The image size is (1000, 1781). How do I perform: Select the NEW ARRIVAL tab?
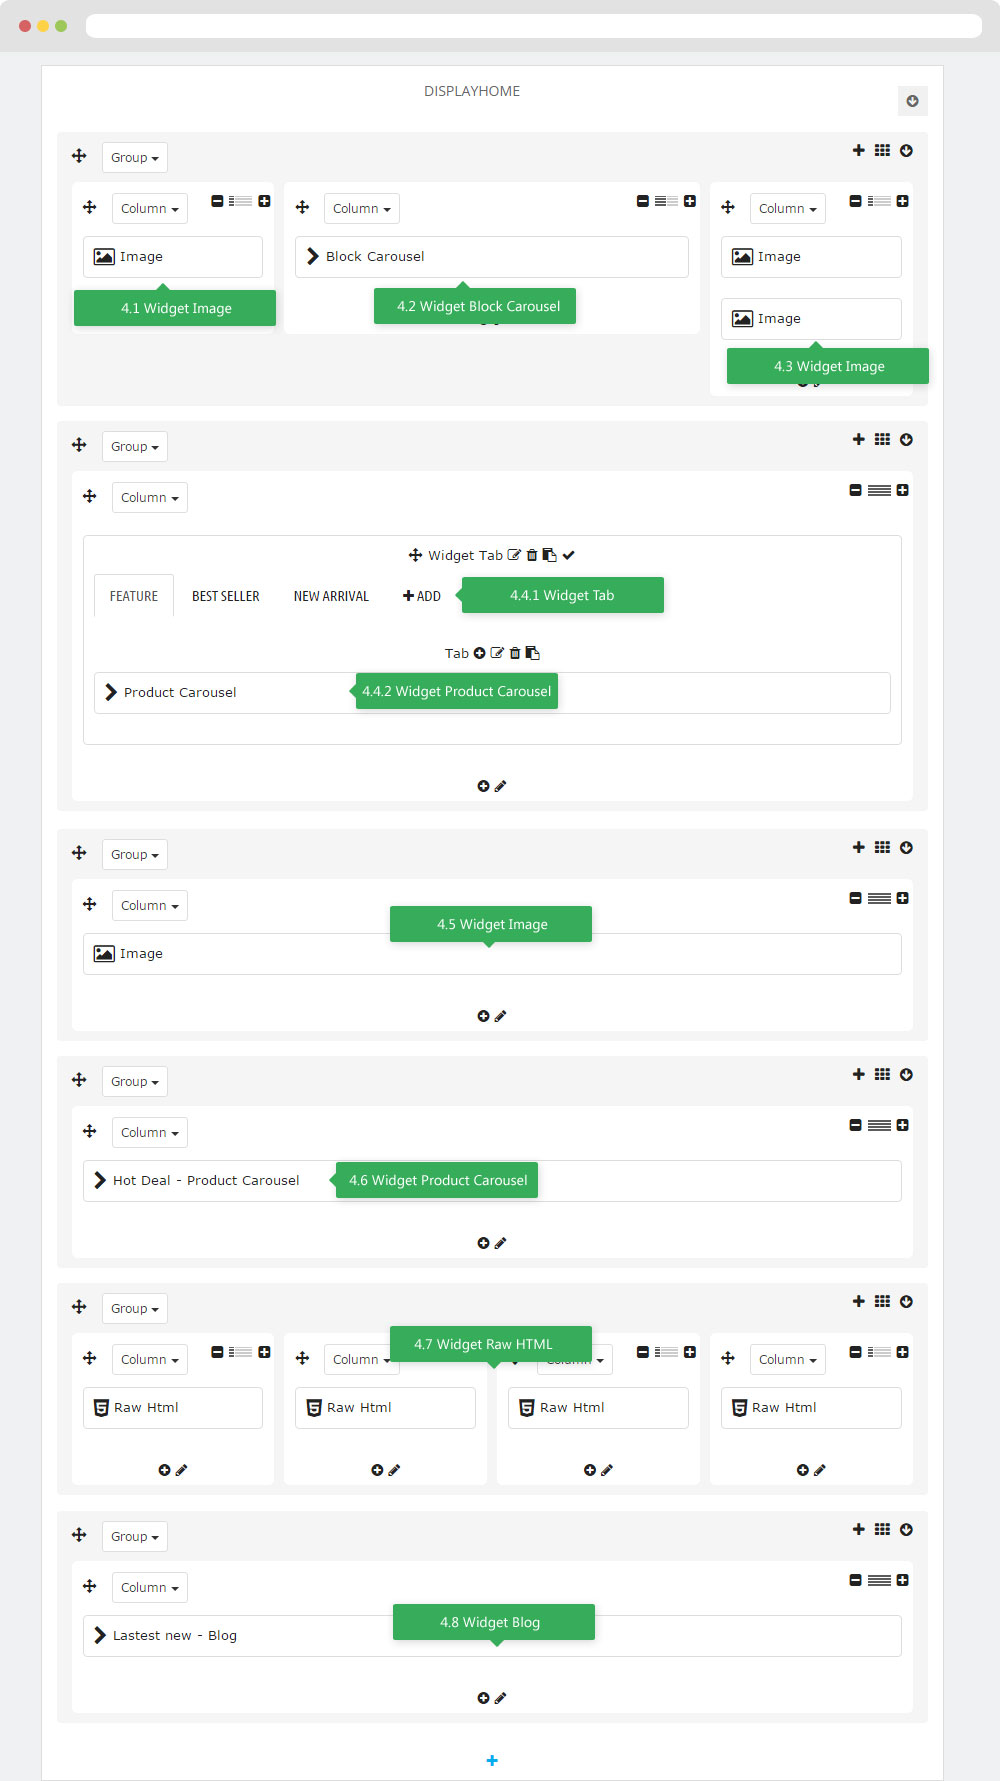point(331,596)
